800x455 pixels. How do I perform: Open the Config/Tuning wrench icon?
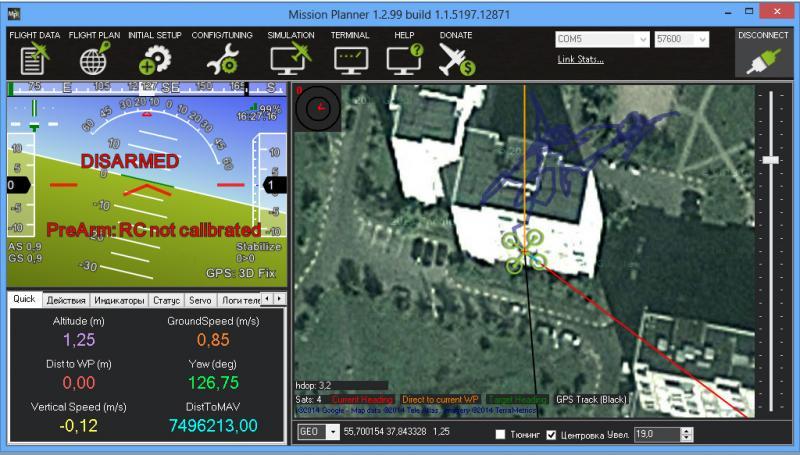221,57
